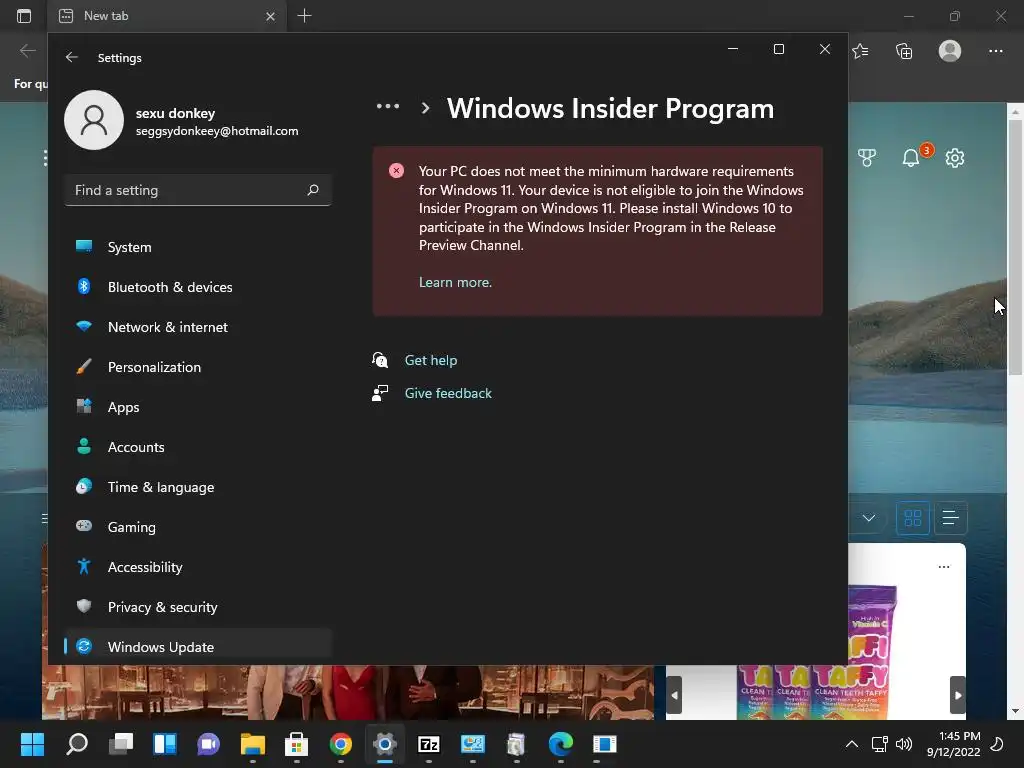
Task: Open Chat app on taskbar
Action: [208, 744]
